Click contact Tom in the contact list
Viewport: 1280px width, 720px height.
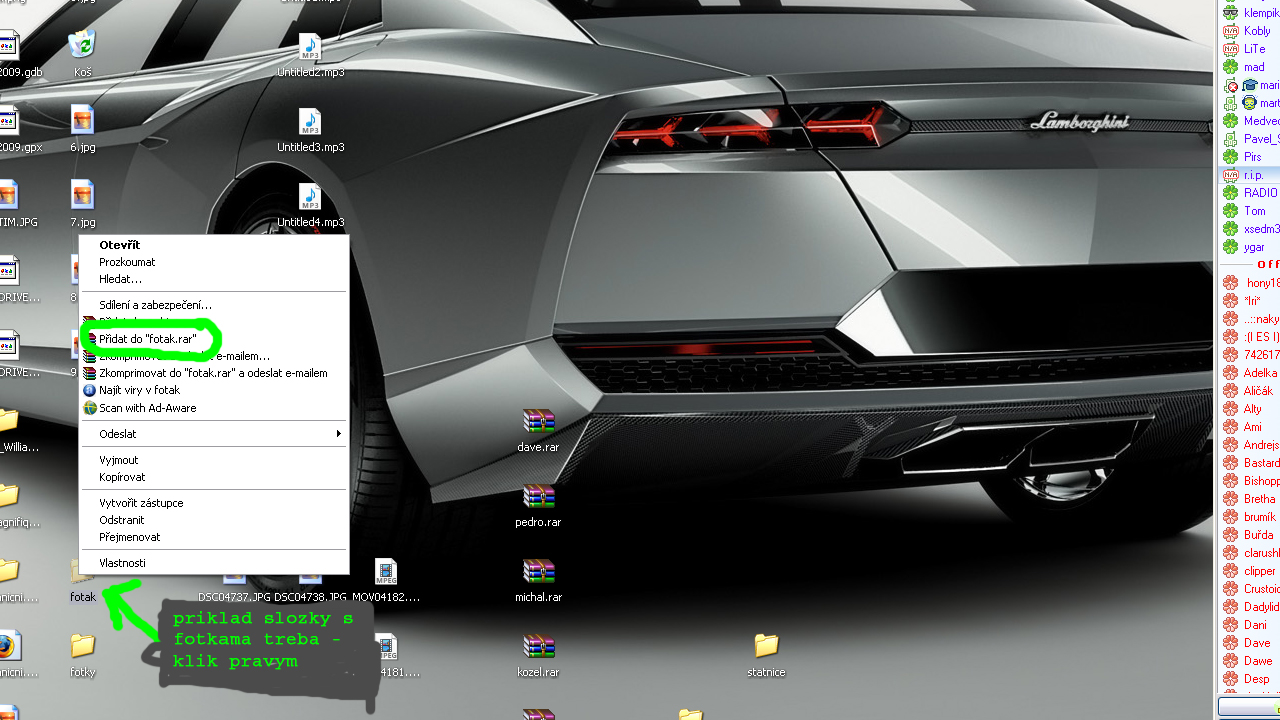point(1254,211)
